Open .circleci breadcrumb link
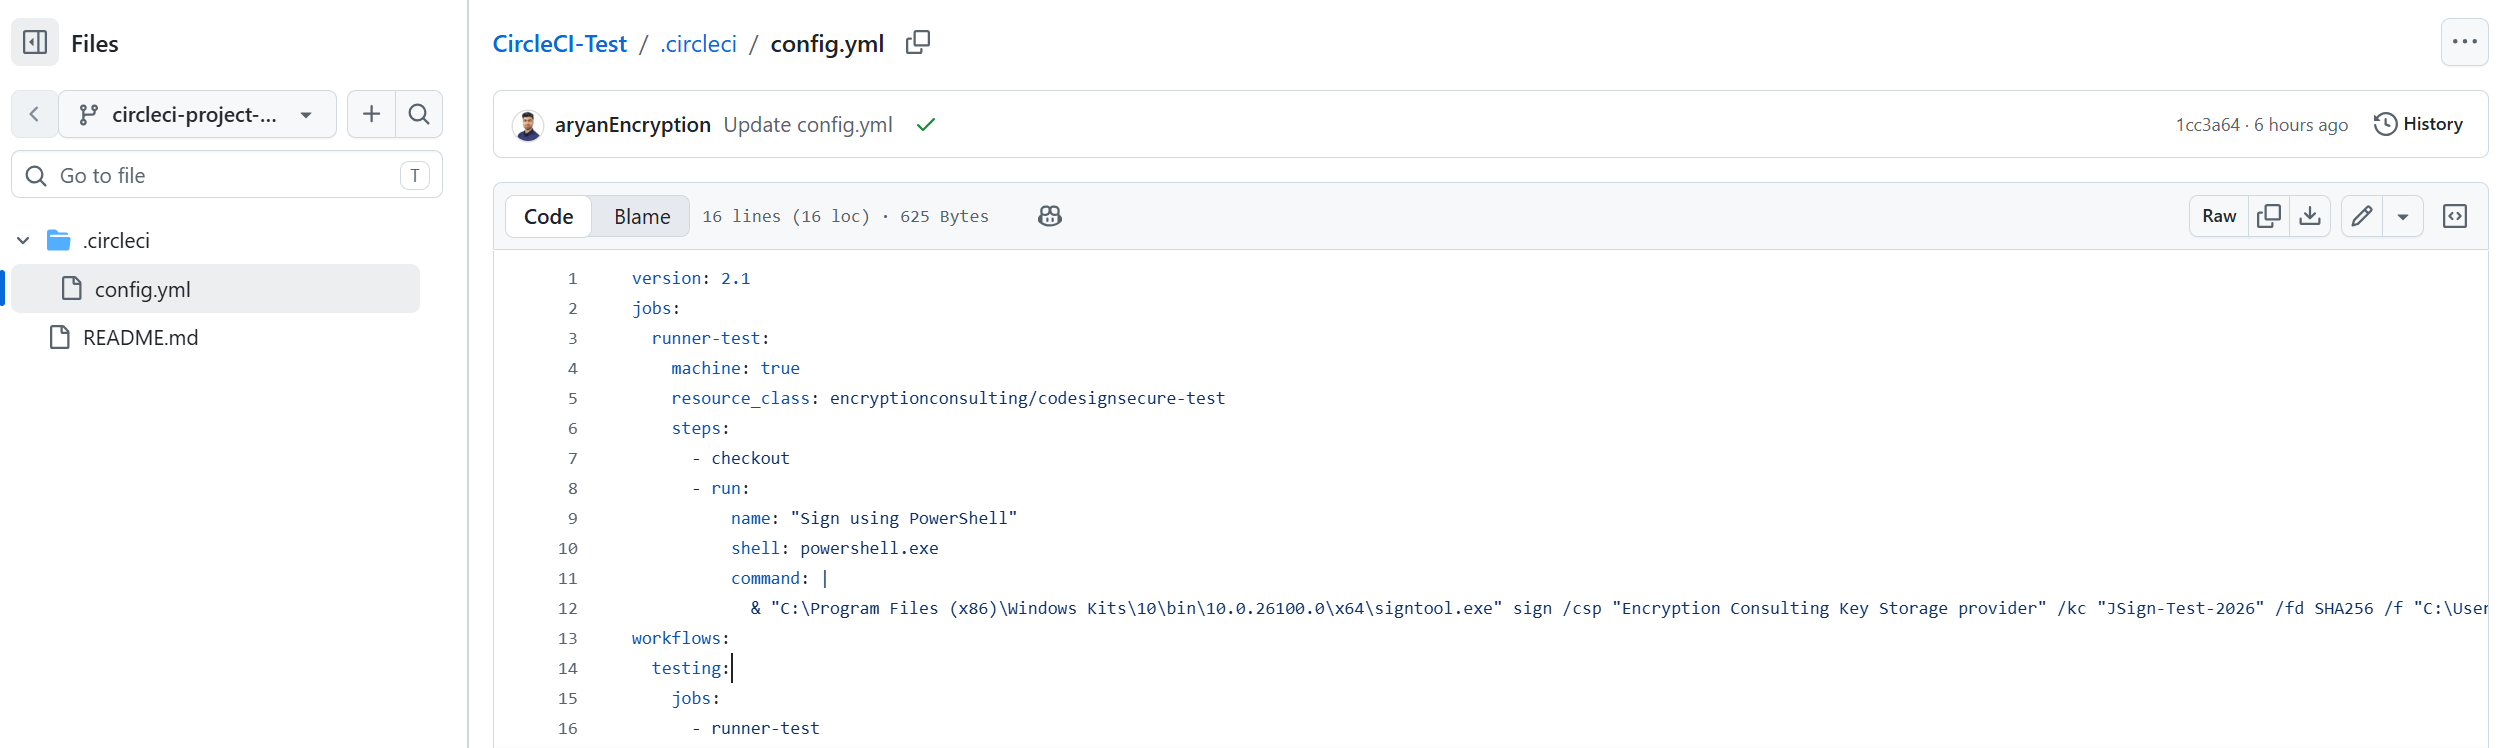 click(698, 44)
